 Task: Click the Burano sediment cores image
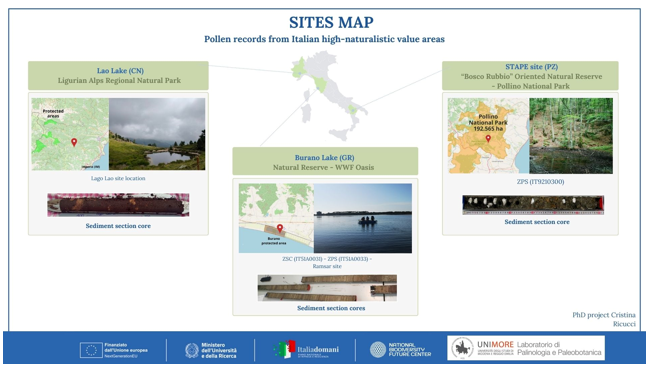pyautogui.click(x=327, y=288)
